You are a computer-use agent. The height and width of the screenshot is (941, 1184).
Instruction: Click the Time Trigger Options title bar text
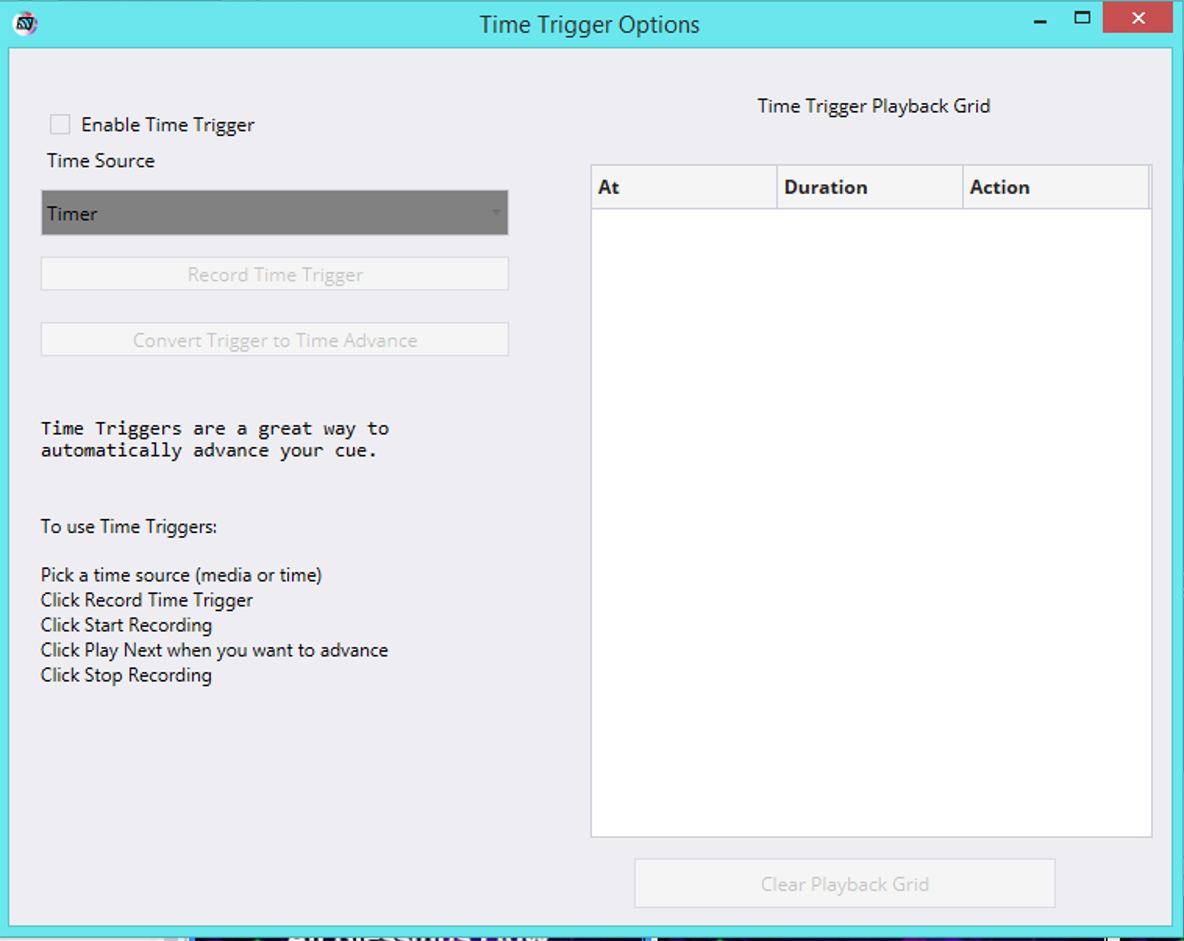click(589, 25)
